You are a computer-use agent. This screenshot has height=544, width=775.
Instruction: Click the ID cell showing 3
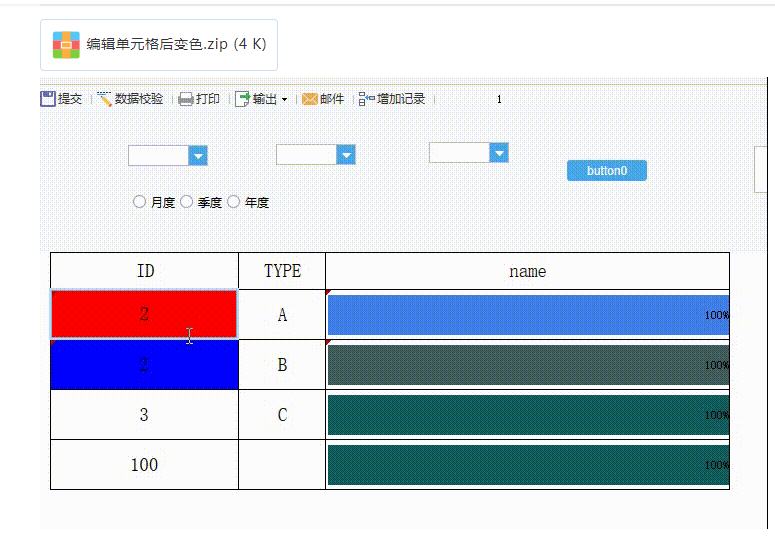(x=144, y=415)
